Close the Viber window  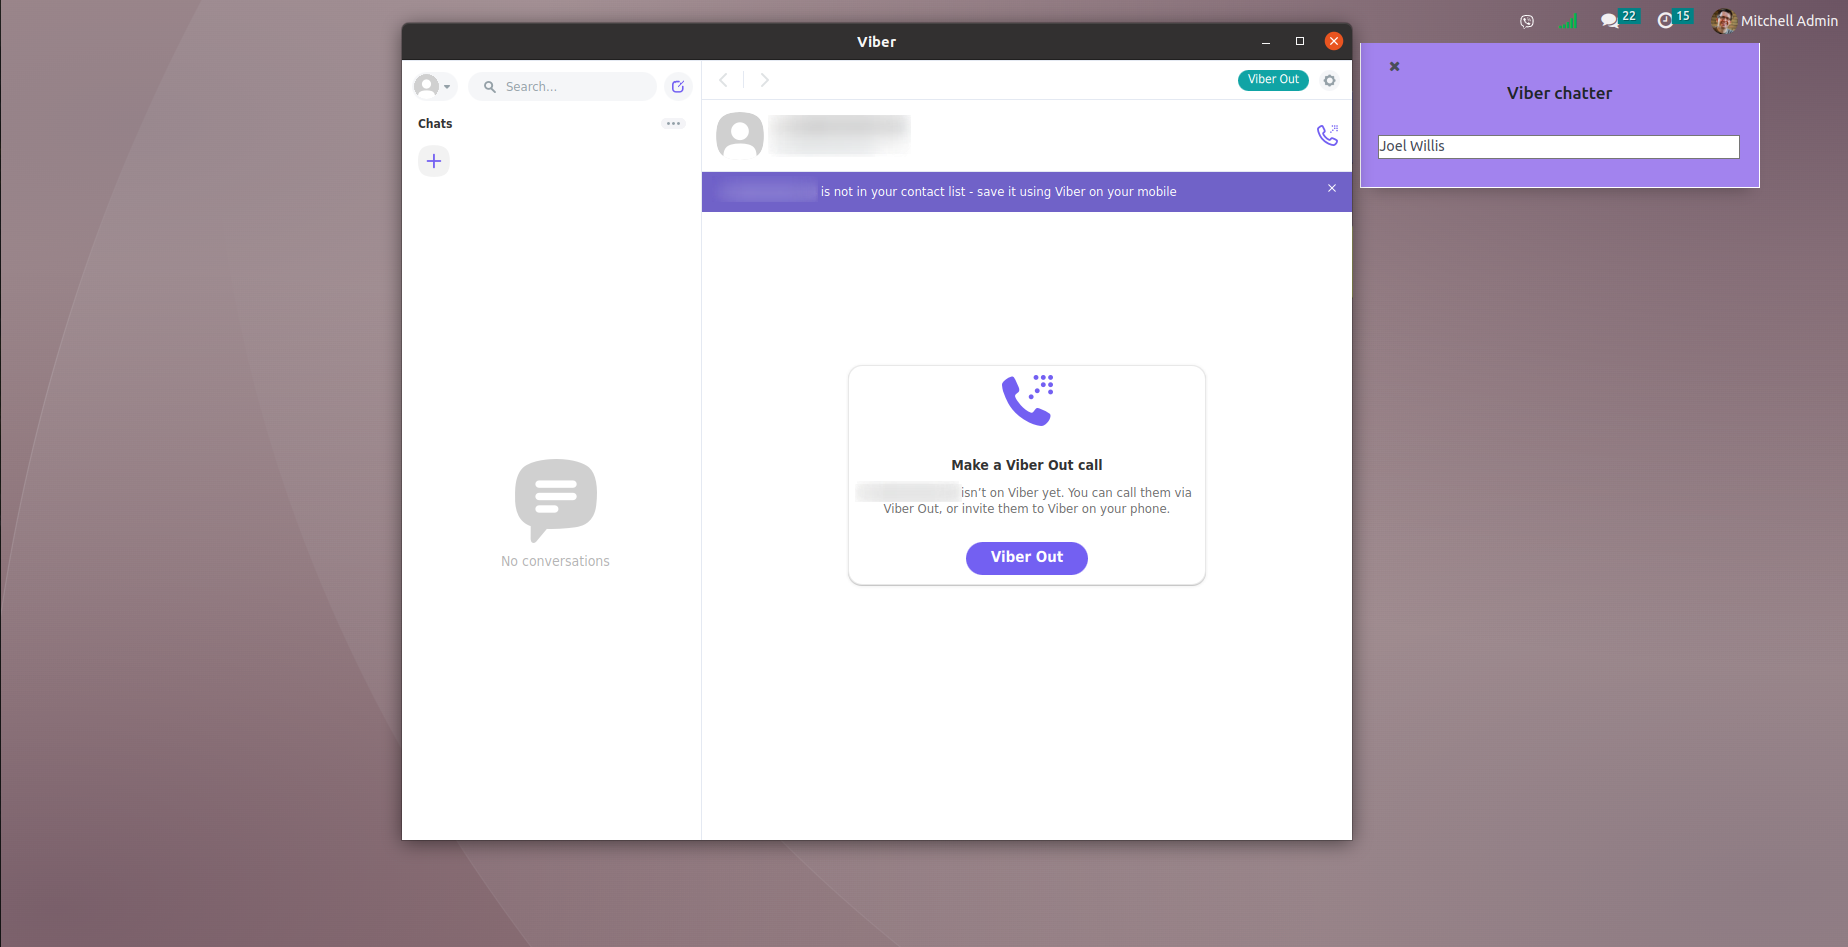point(1334,41)
